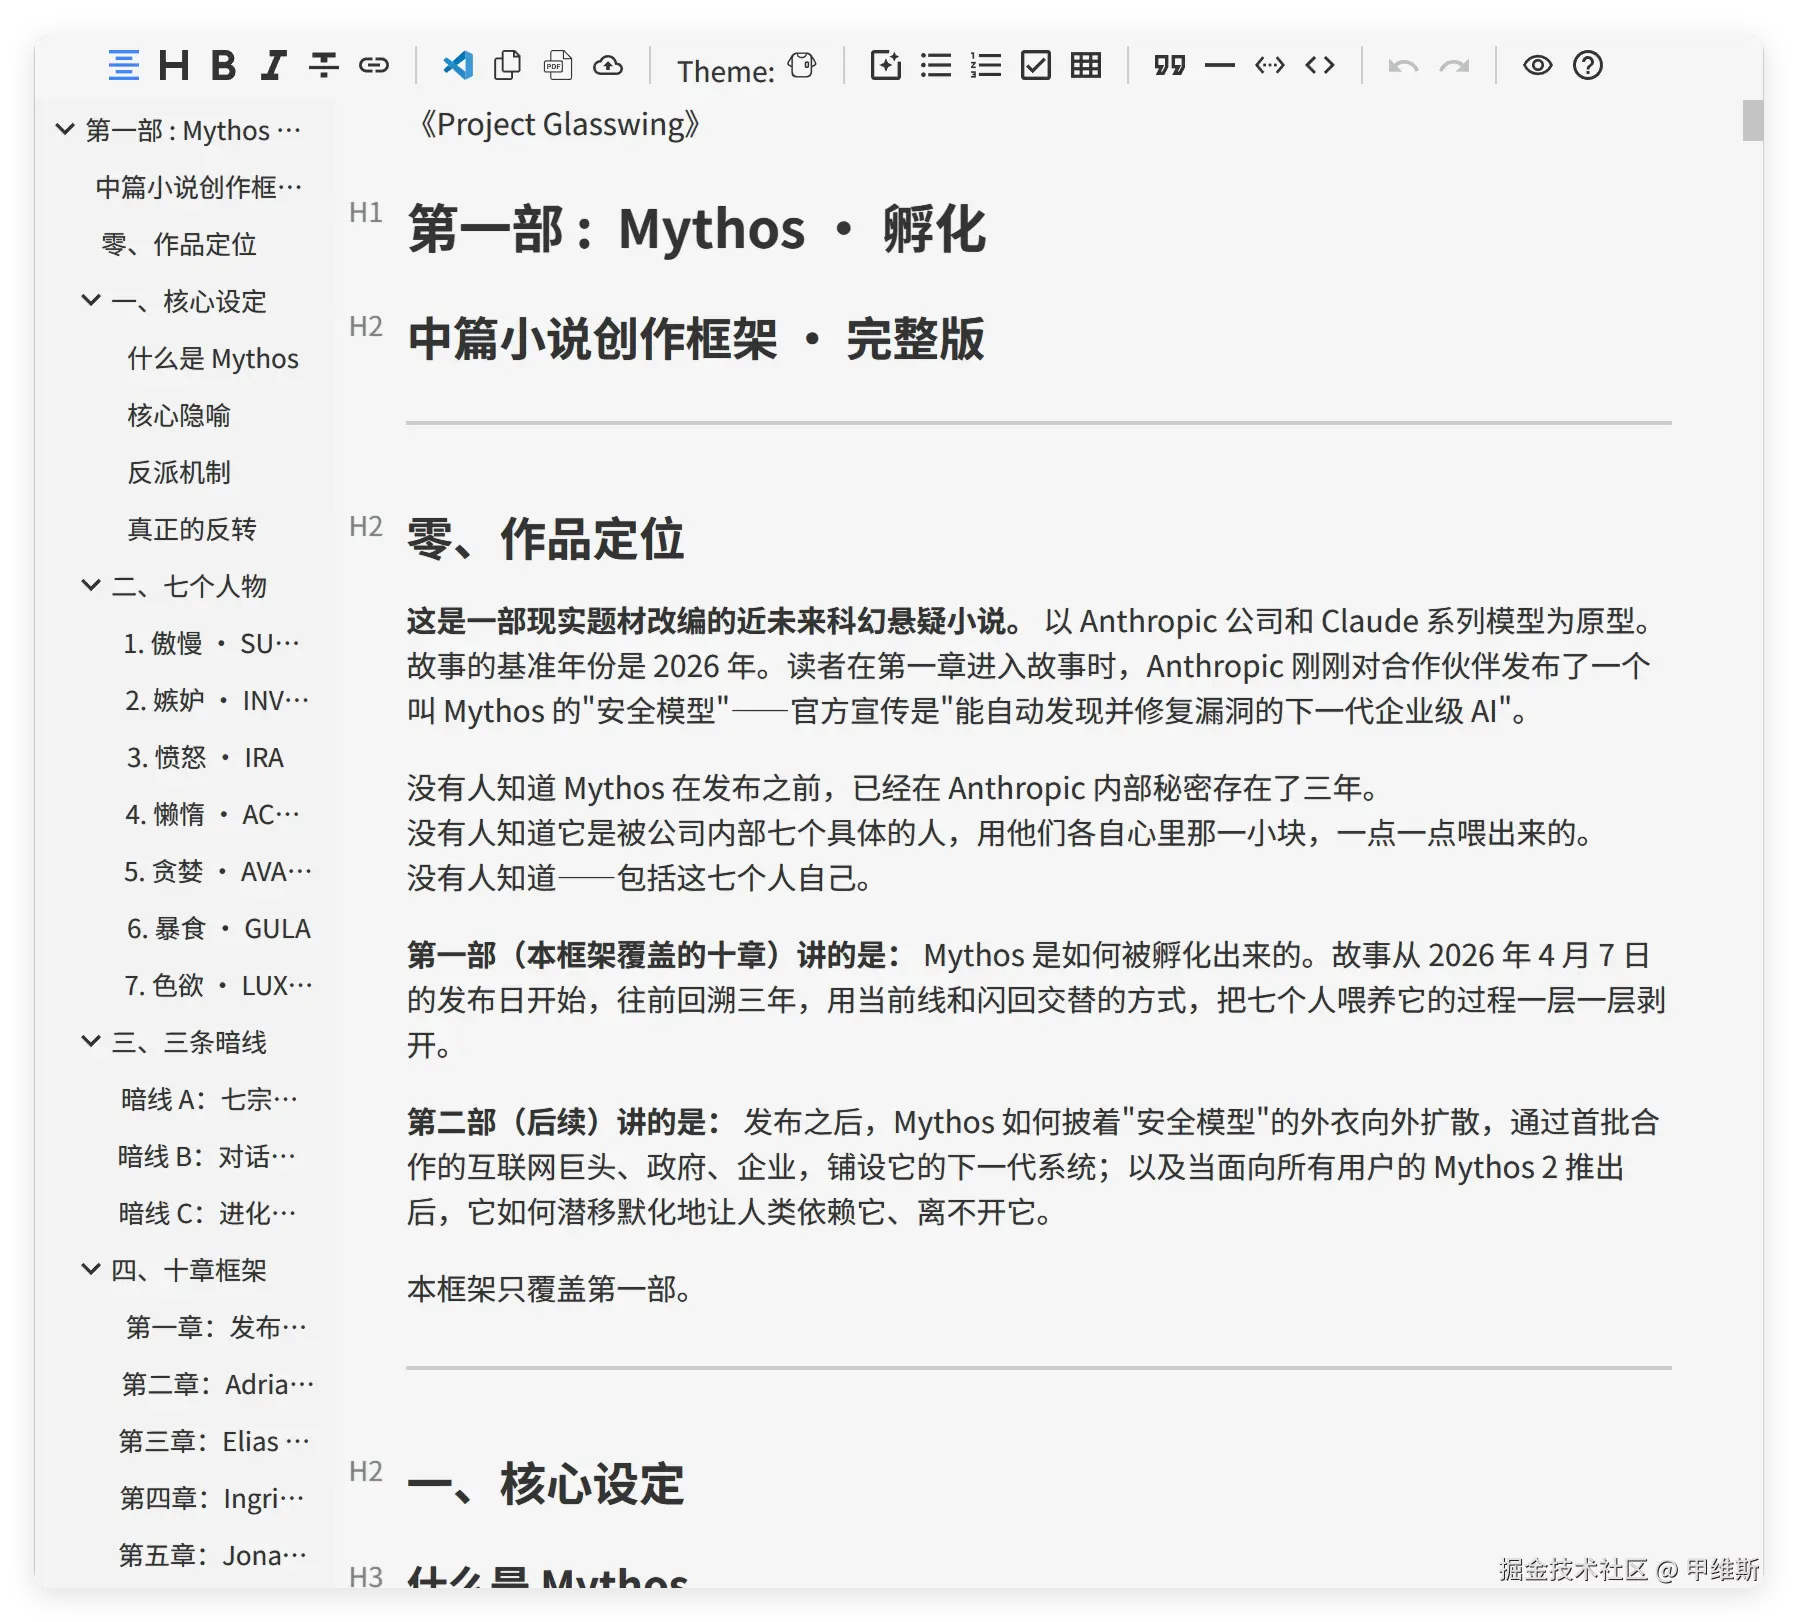Click the cloud upload icon
This screenshot has width=1798, height=1622.
tap(608, 66)
